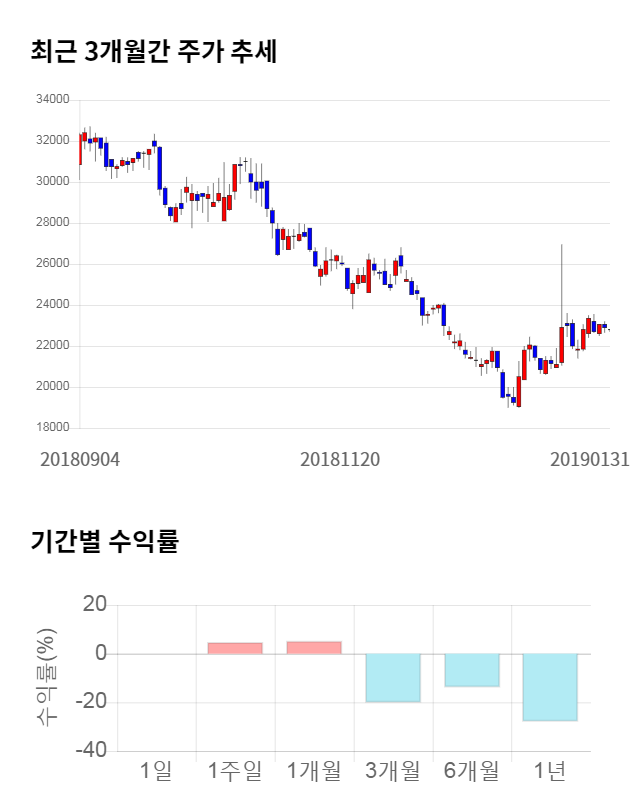Select the 18000 price axis label

point(52,428)
